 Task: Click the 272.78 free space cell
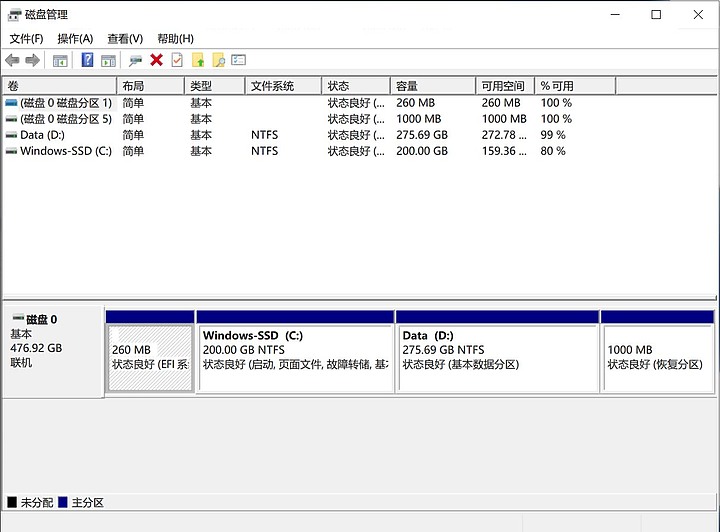(x=504, y=135)
